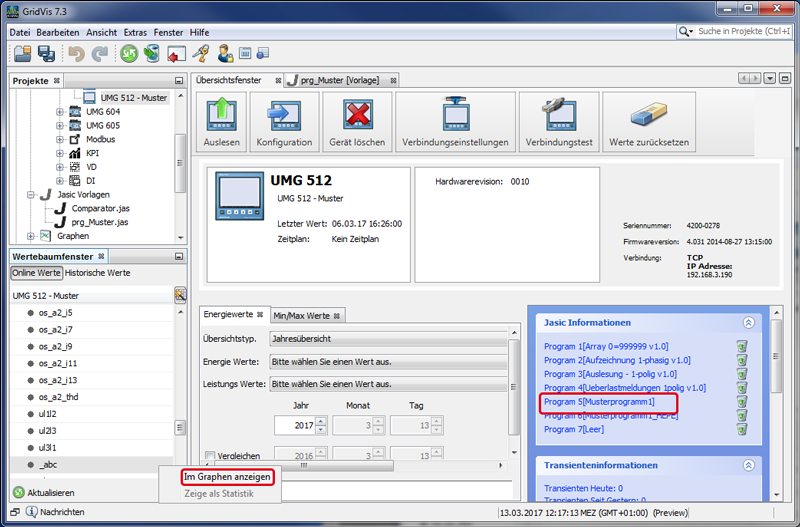Image resolution: width=800 pixels, height=527 pixels.
Task: Click the green synchronize toolbar icon
Action: pos(129,54)
